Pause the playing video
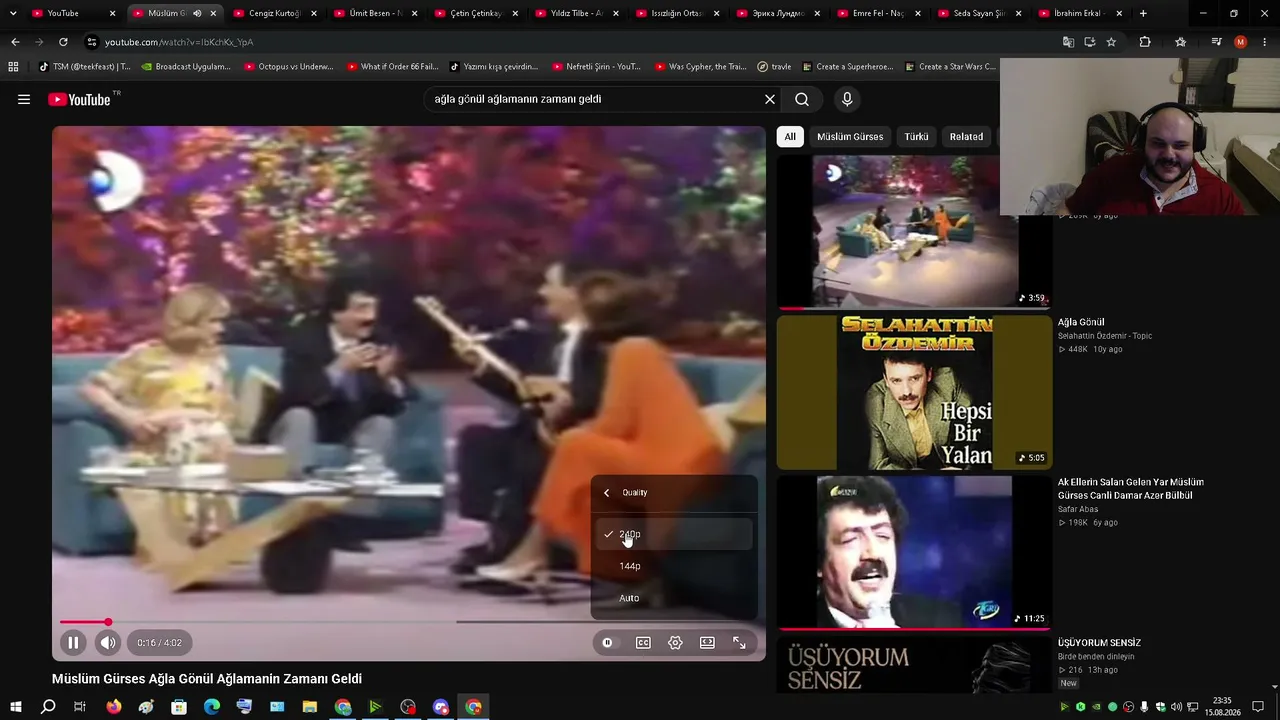The width and height of the screenshot is (1280, 720). tap(73, 643)
